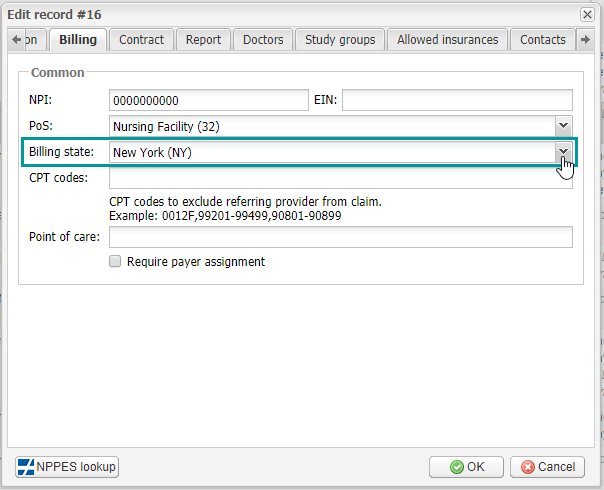Click the Require payer assignment label
This screenshot has width=604, height=490.
(x=196, y=262)
